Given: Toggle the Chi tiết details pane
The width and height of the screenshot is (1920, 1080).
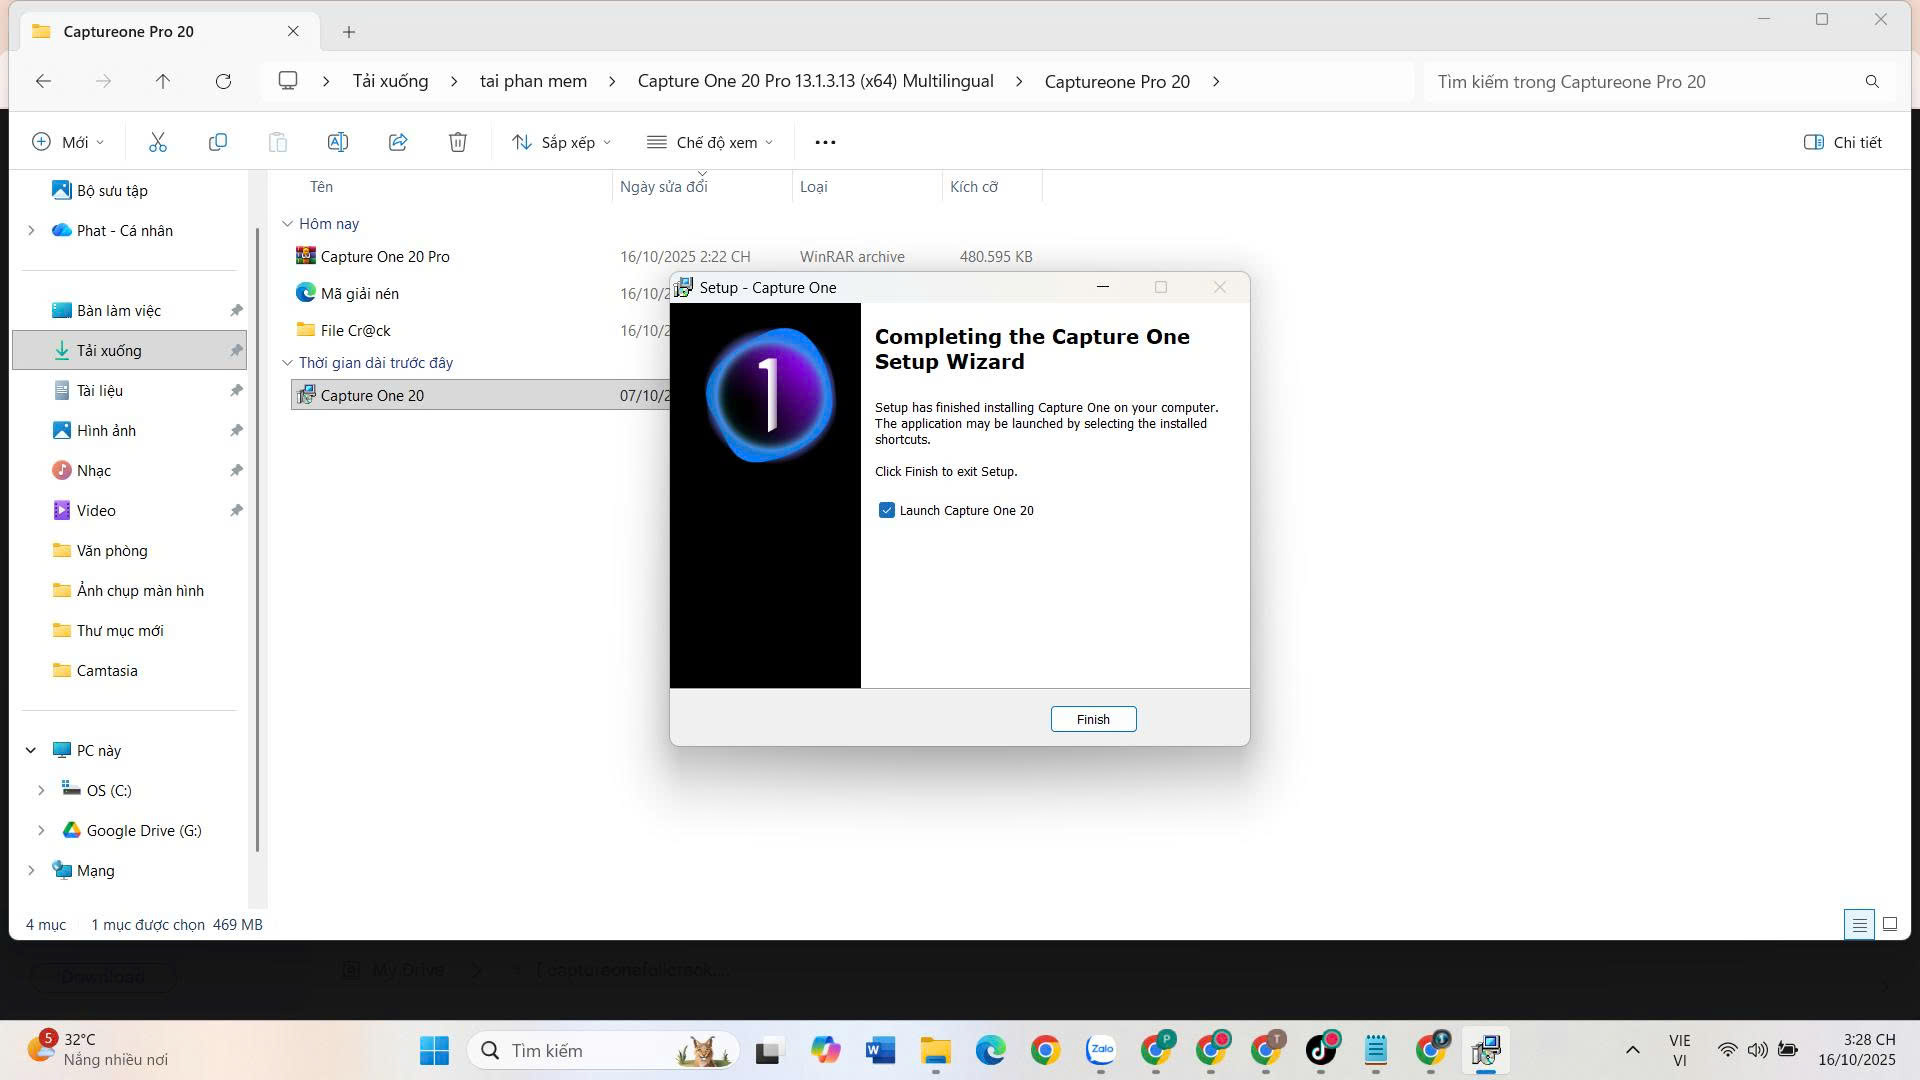Looking at the screenshot, I should [x=1842, y=142].
